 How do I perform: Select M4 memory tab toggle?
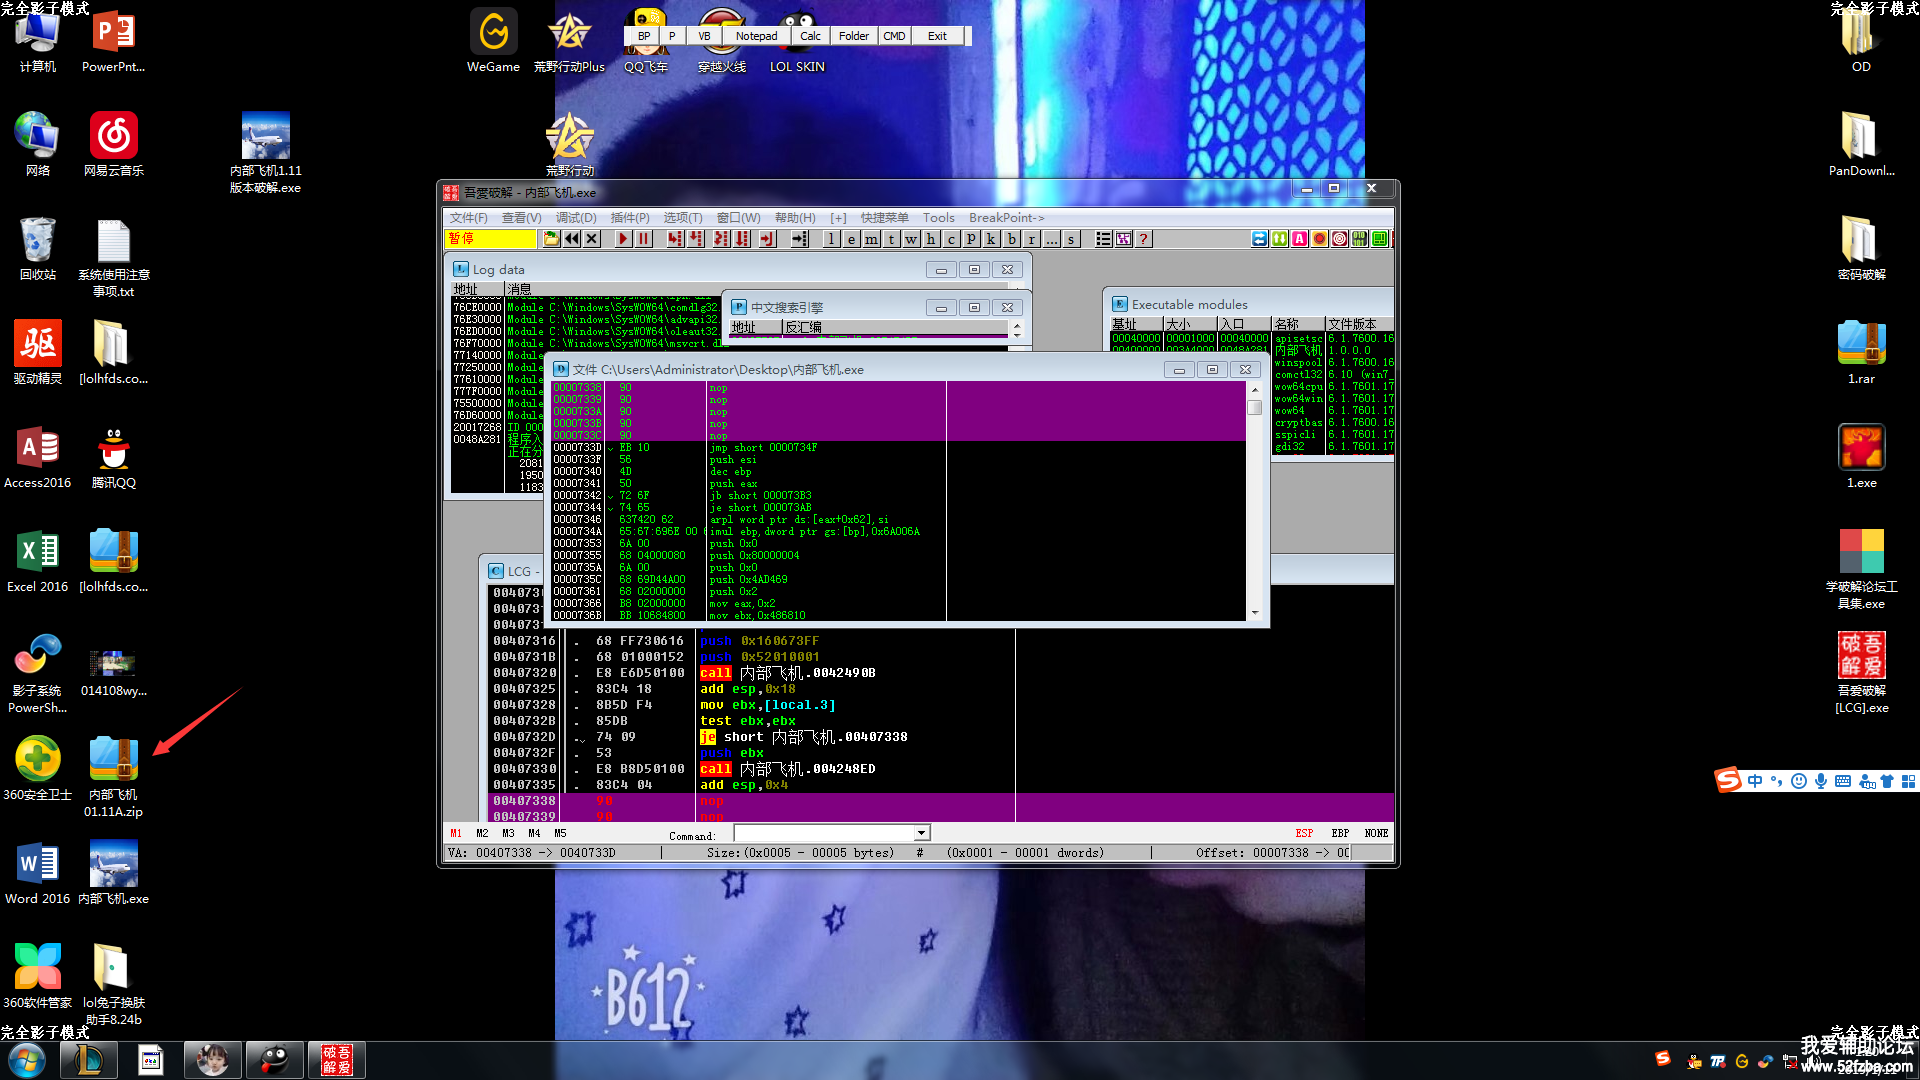[x=534, y=833]
